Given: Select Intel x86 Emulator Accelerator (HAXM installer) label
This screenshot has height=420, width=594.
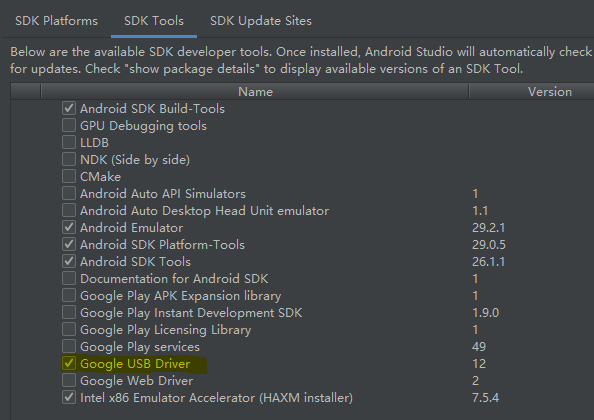Looking at the screenshot, I should 216,398.
